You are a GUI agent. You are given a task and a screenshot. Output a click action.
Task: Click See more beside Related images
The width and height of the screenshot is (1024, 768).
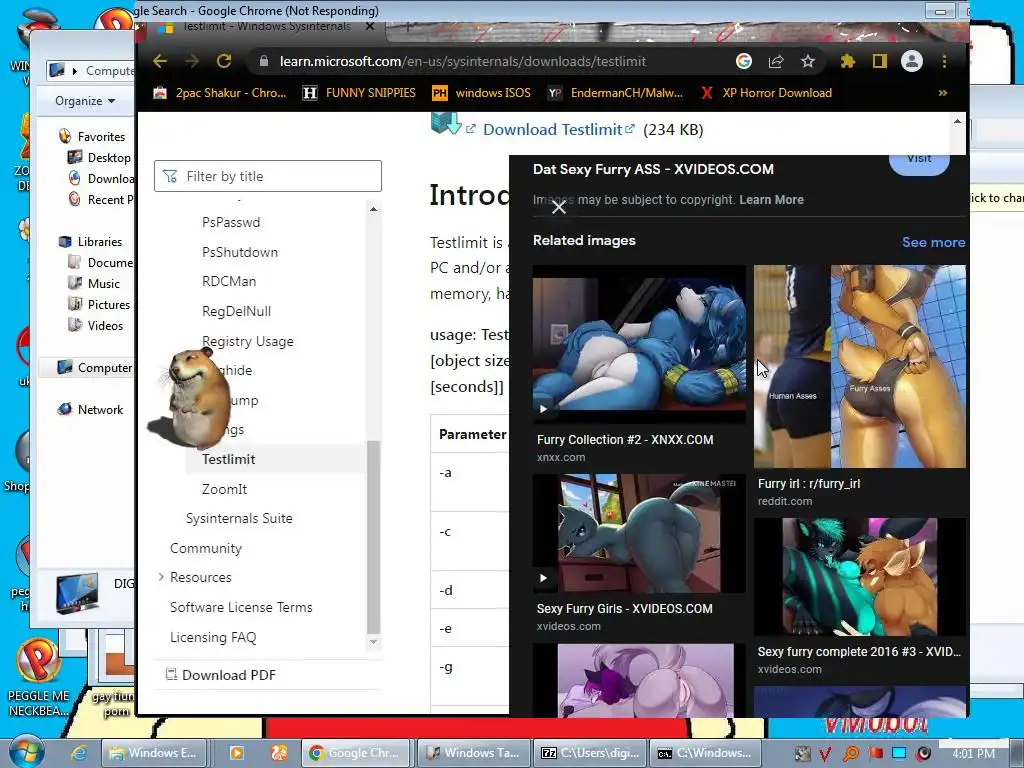point(933,242)
